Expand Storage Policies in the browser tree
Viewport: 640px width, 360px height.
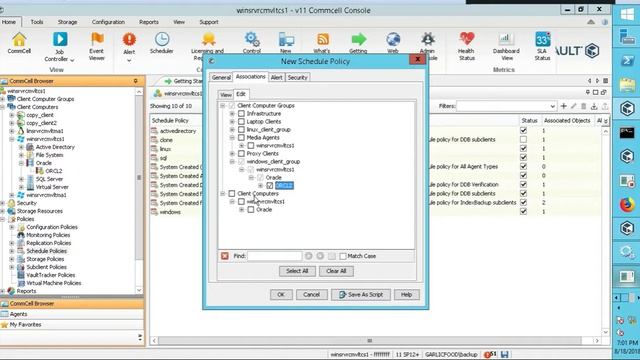click(12, 259)
